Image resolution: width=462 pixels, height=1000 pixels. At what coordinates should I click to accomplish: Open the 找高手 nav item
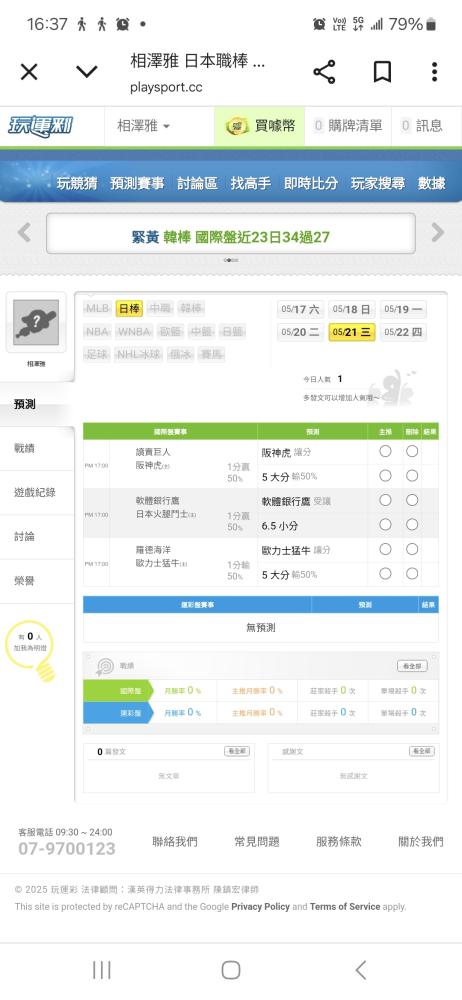point(251,184)
